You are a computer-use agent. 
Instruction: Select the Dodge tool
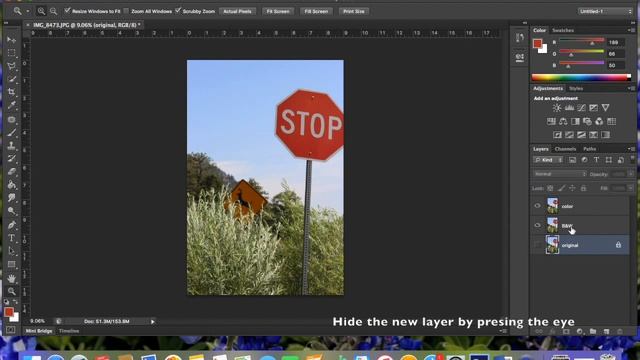(x=11, y=211)
